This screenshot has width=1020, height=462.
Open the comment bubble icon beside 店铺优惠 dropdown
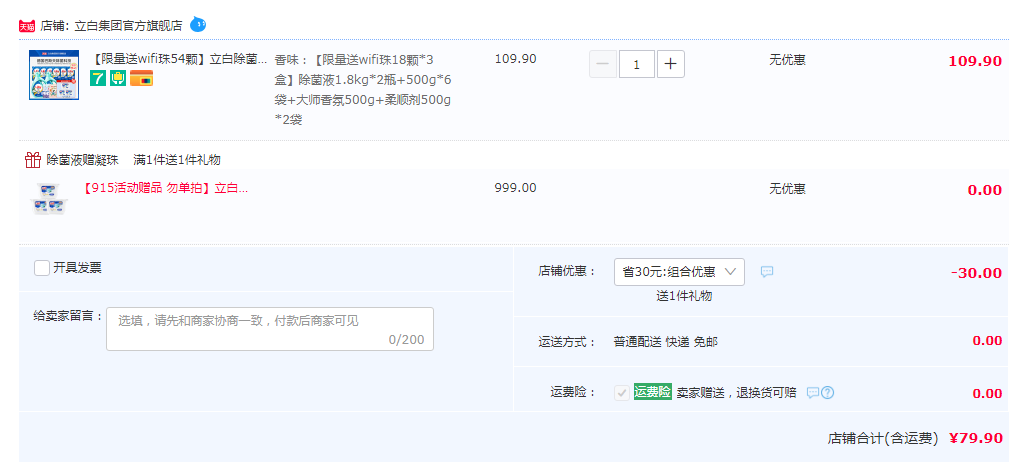coord(767,272)
